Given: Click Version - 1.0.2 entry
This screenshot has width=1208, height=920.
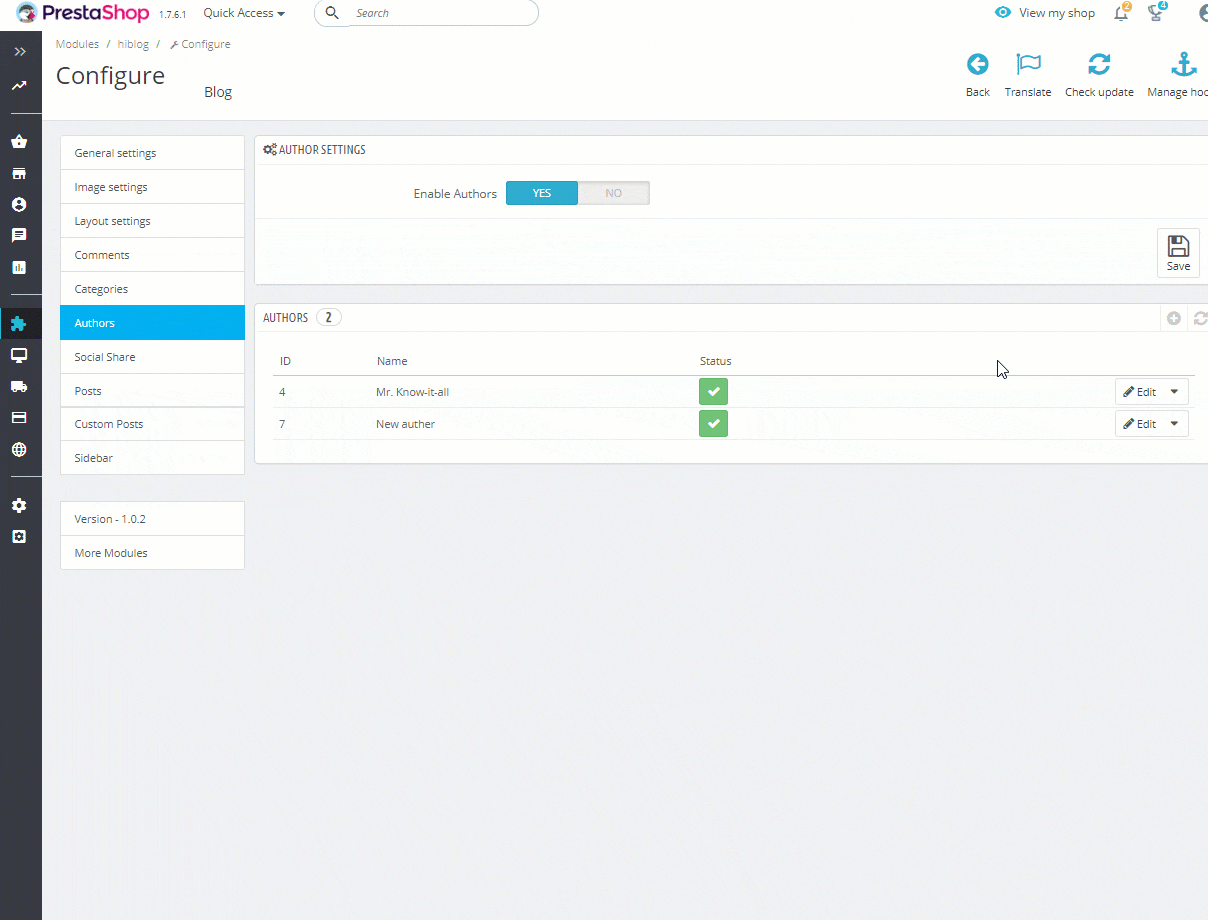Looking at the screenshot, I should (x=152, y=519).
